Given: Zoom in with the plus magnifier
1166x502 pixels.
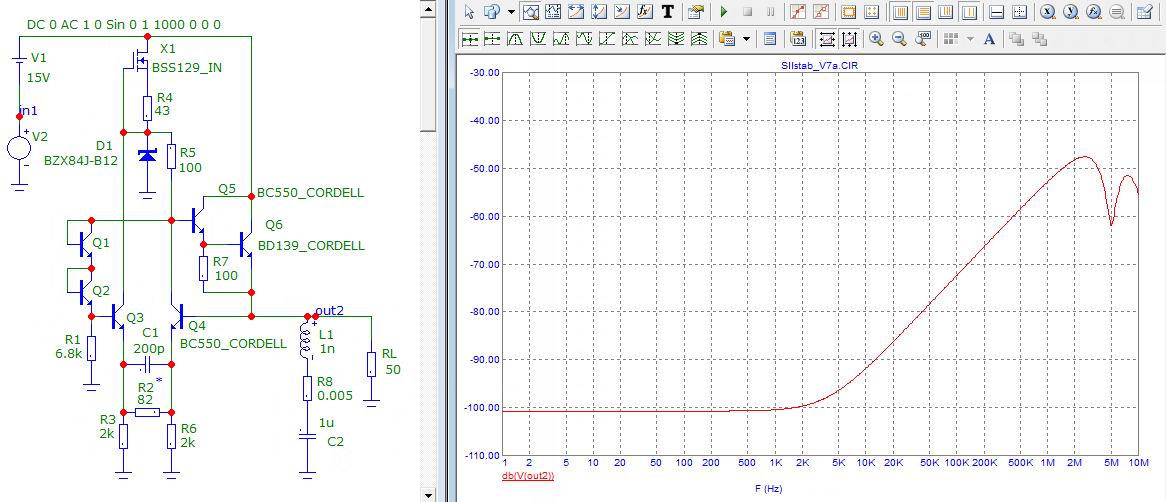Looking at the screenshot, I should [x=876, y=39].
